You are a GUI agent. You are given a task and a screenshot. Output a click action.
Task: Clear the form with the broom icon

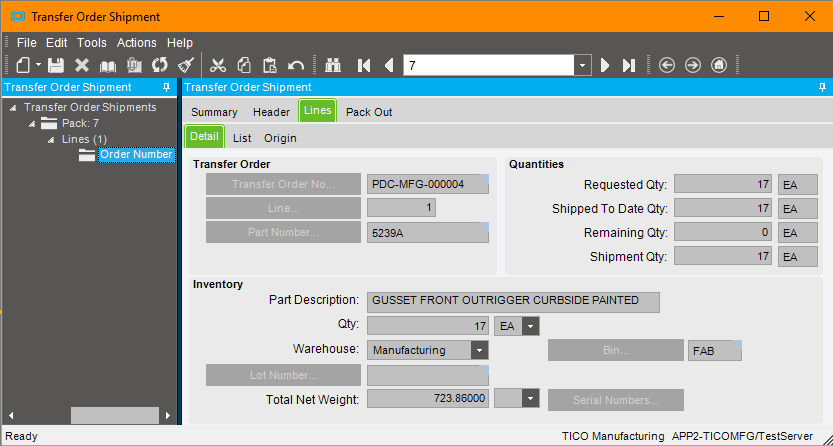point(186,65)
